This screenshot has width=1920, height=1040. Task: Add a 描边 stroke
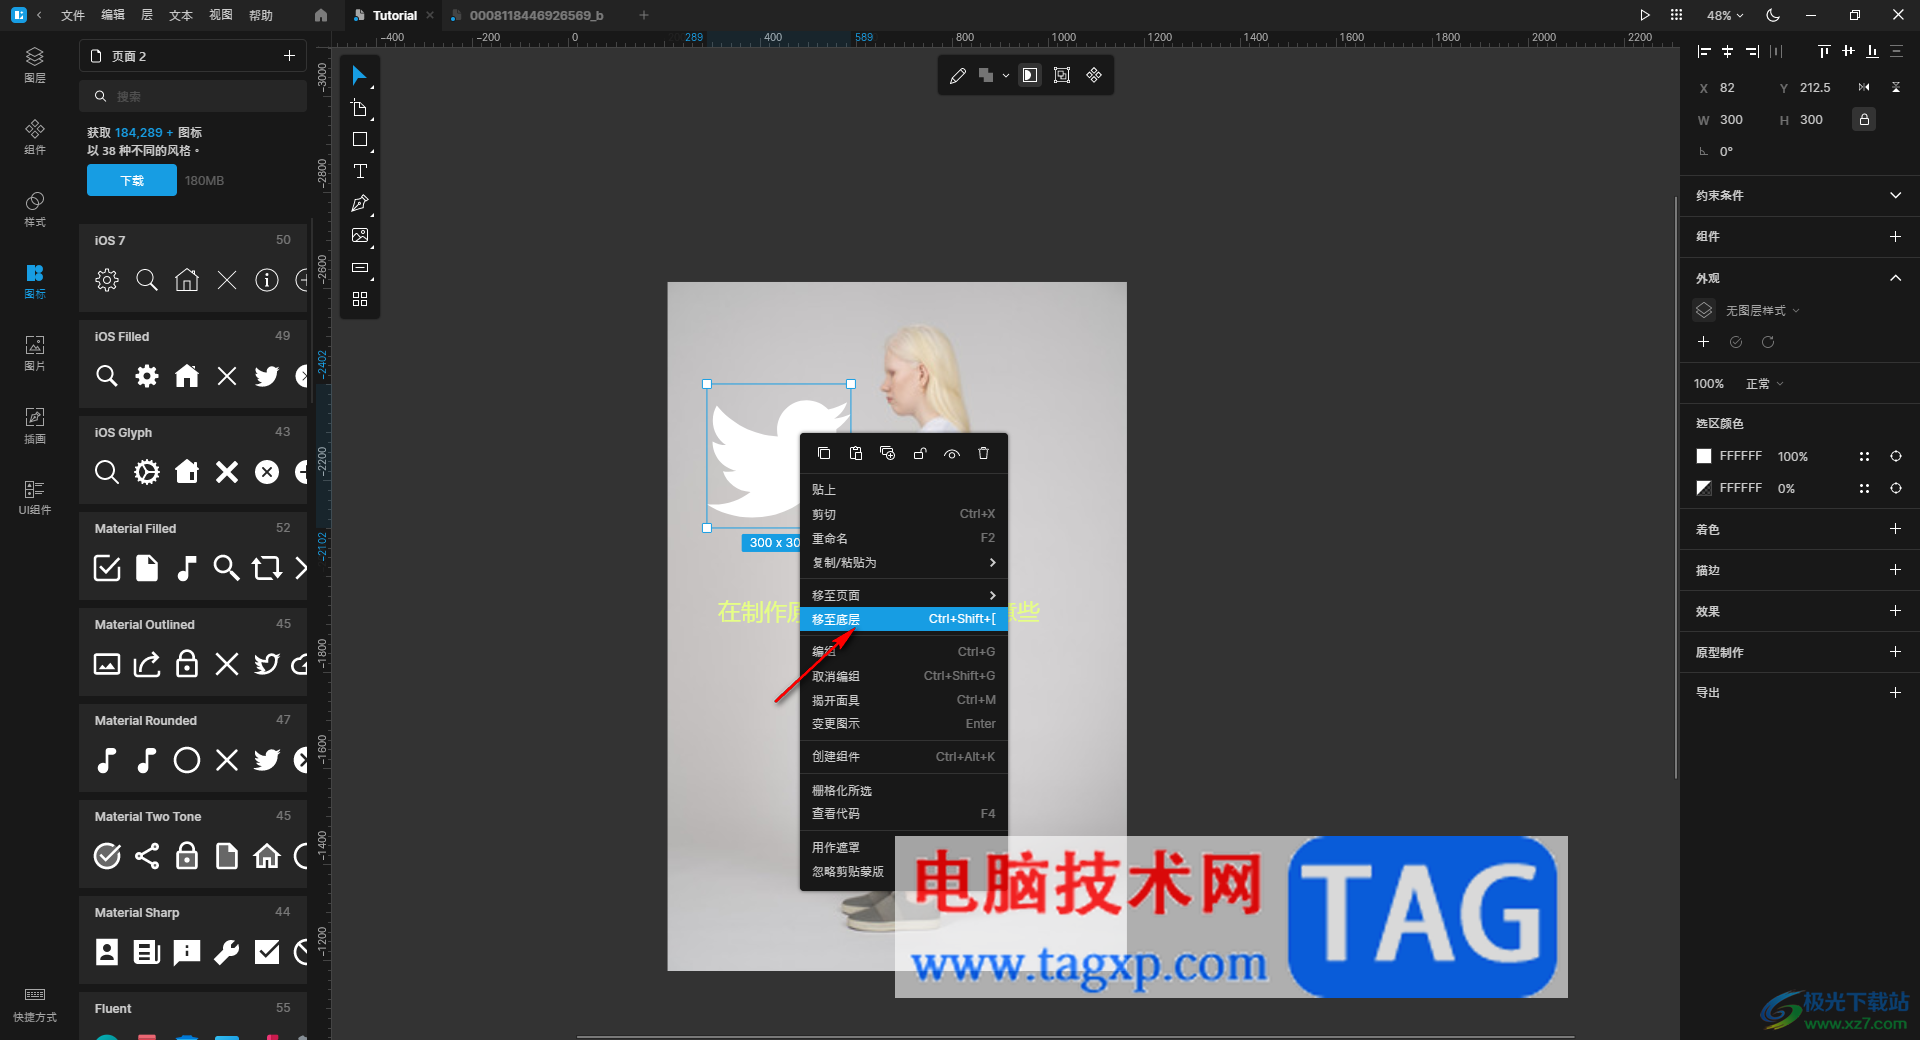(1895, 570)
